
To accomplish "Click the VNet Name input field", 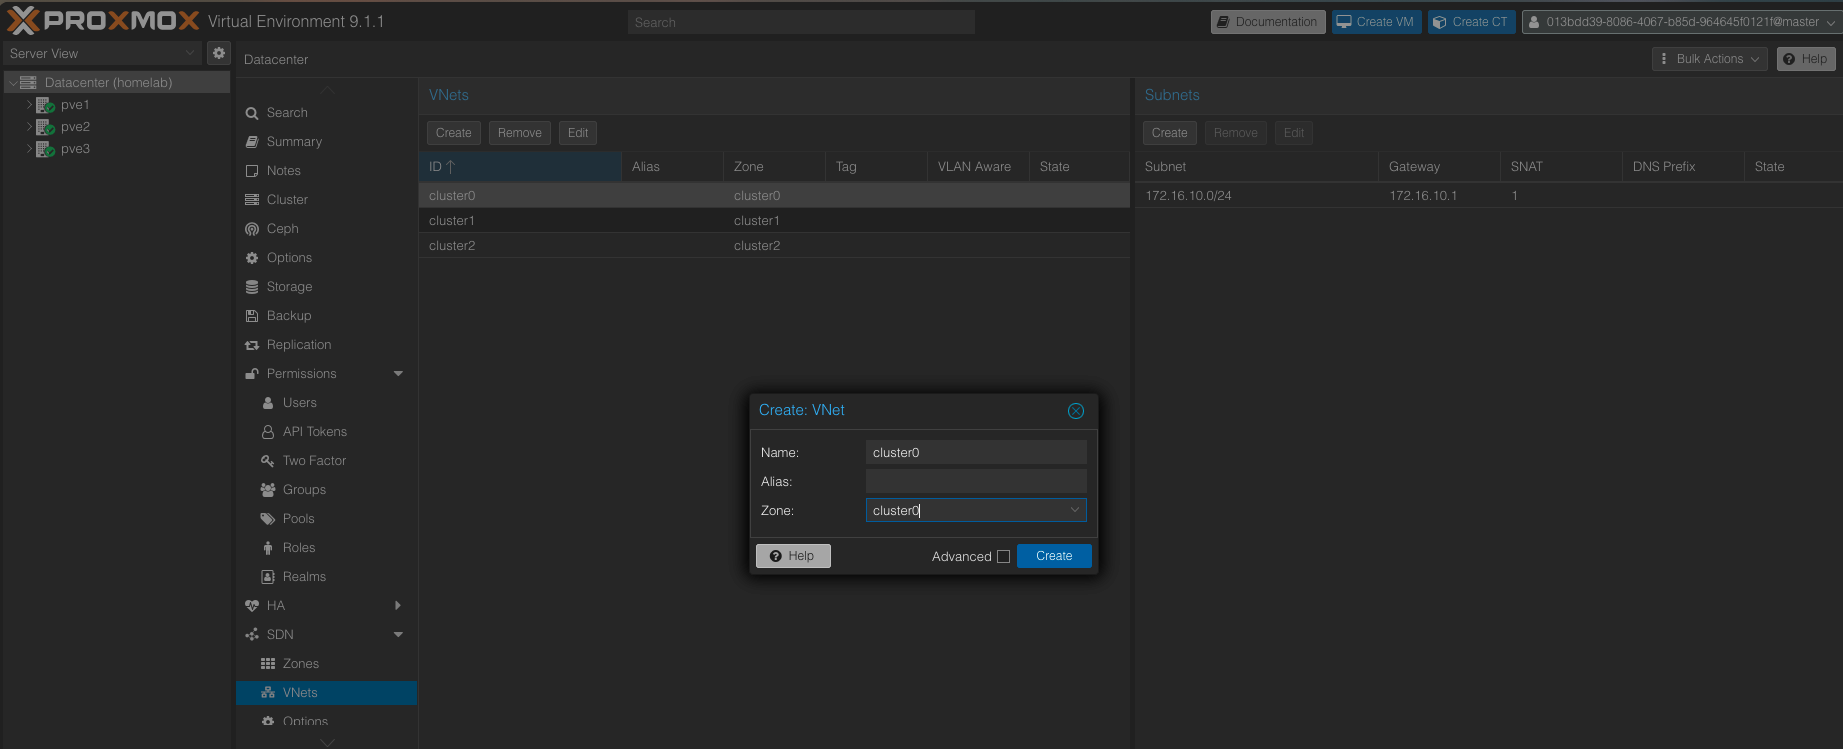I will tap(976, 453).
